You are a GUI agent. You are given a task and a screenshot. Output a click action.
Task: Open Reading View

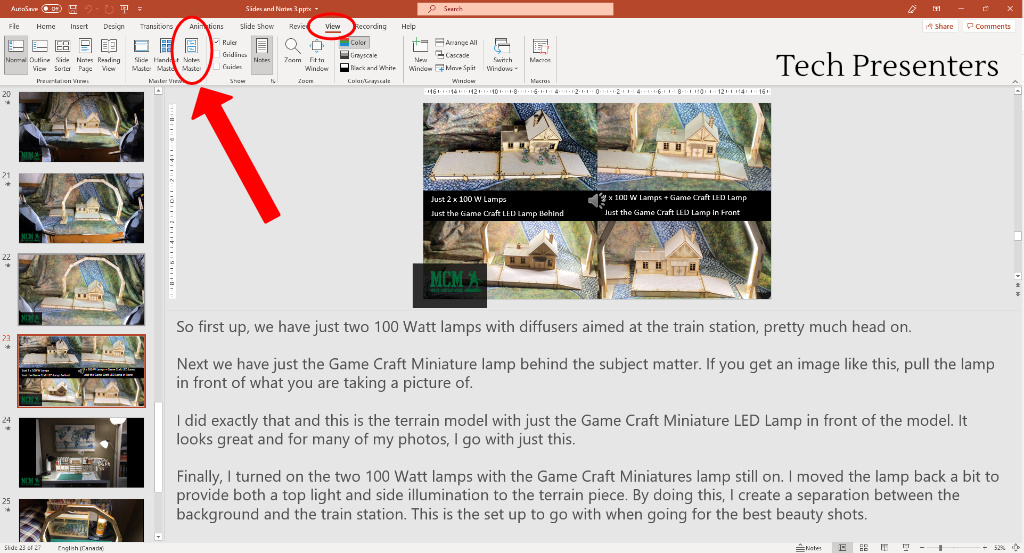[x=109, y=55]
